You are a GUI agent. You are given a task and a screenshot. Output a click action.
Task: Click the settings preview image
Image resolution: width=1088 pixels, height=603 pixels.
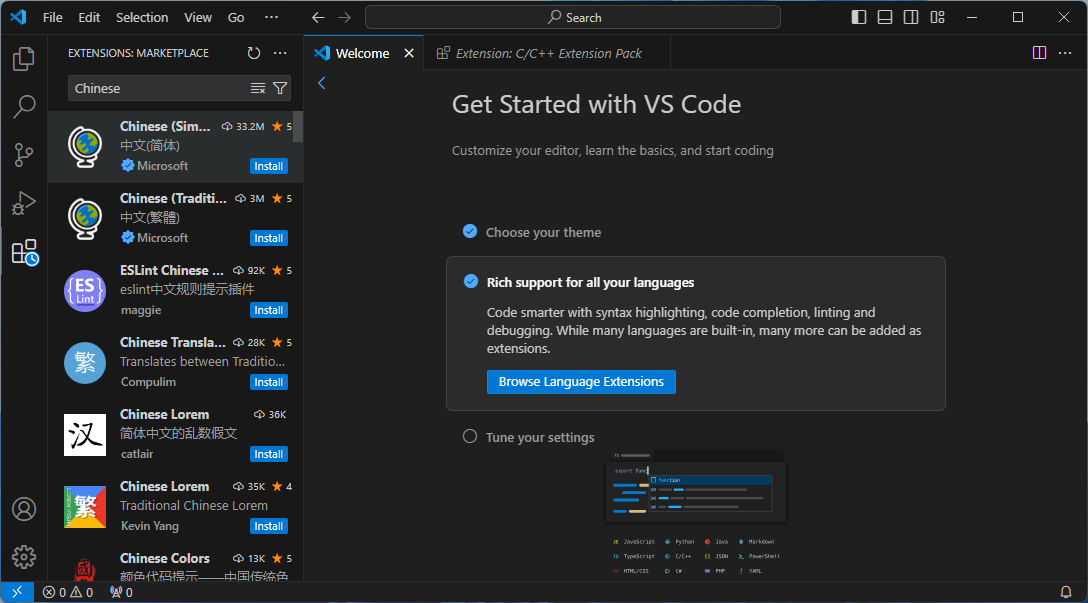click(696, 513)
